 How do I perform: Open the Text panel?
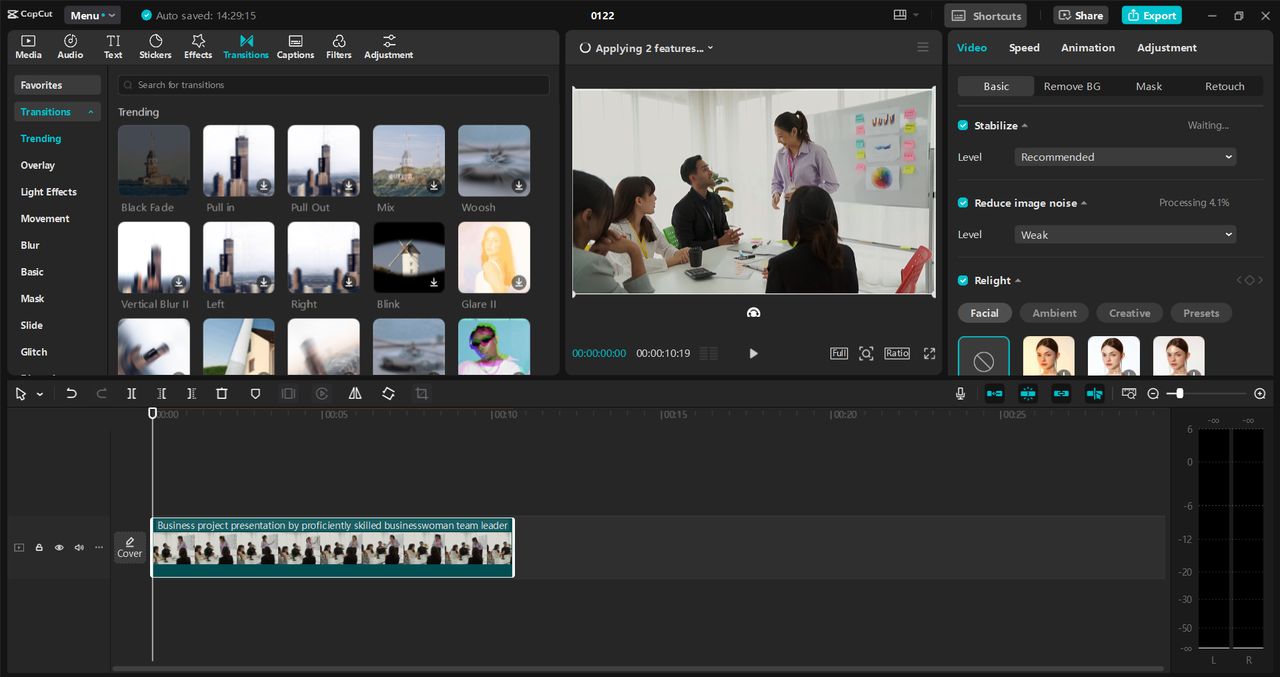pyautogui.click(x=113, y=47)
